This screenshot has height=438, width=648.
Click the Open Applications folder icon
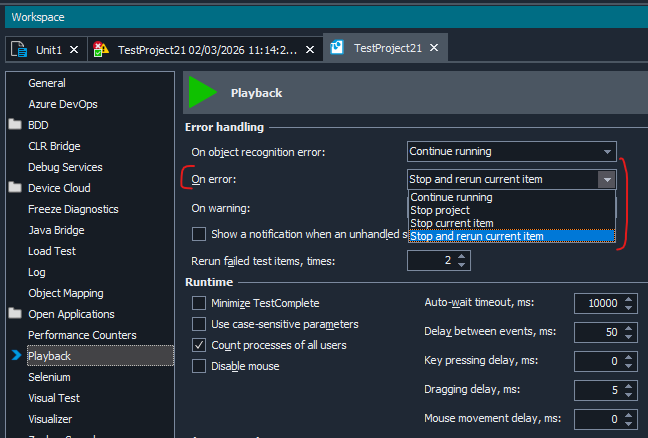pos(15,314)
